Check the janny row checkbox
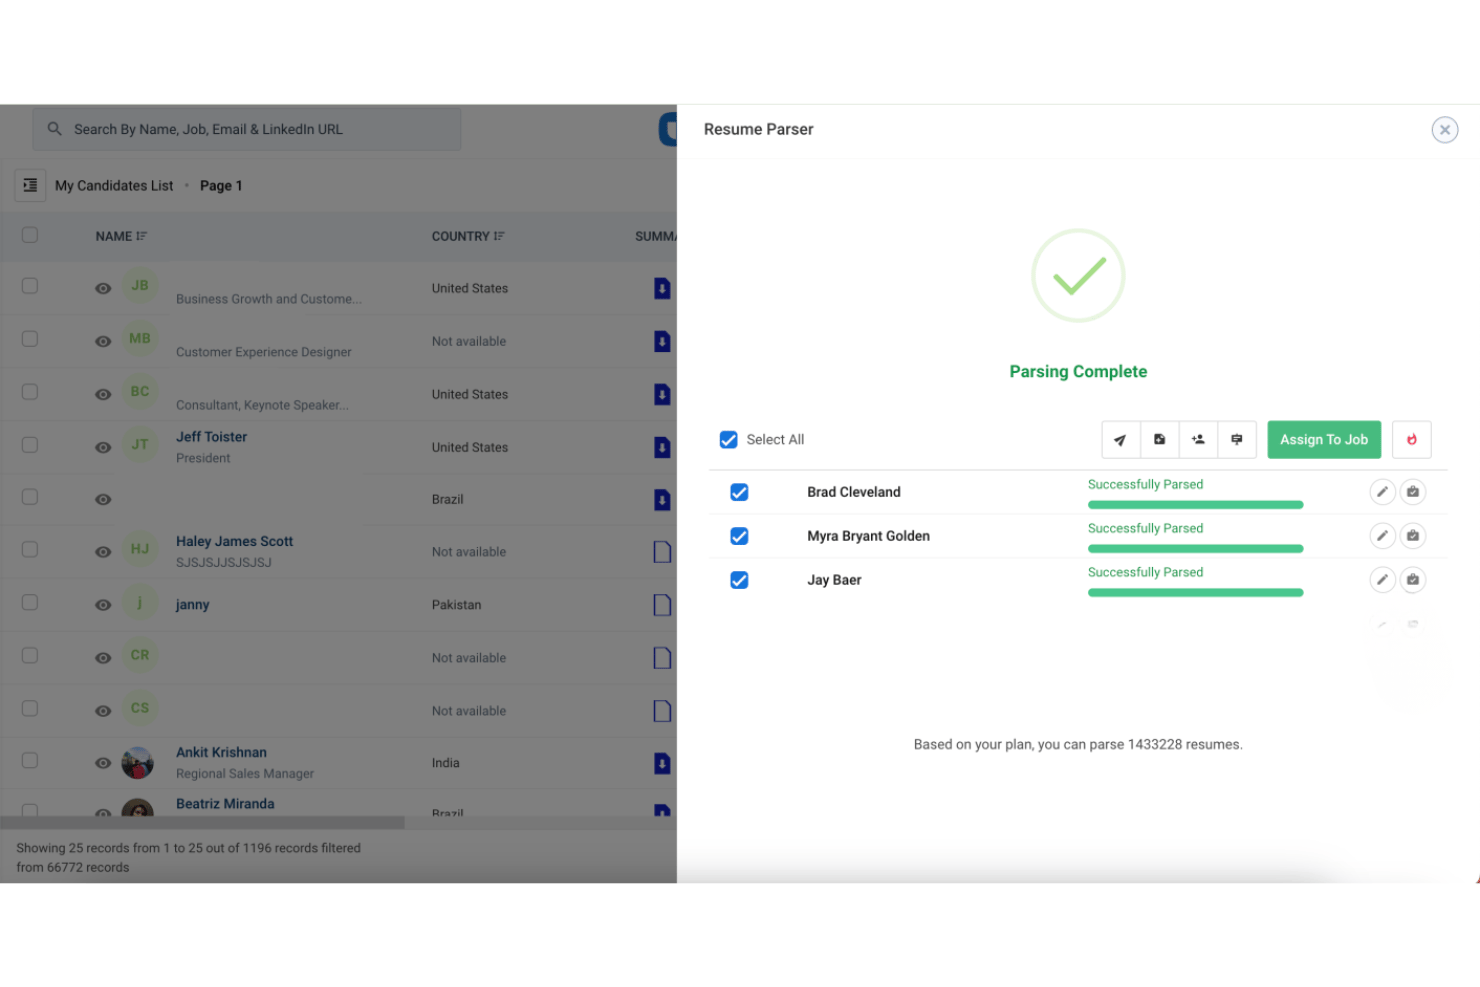Viewport: 1480px width, 987px height. click(x=30, y=603)
